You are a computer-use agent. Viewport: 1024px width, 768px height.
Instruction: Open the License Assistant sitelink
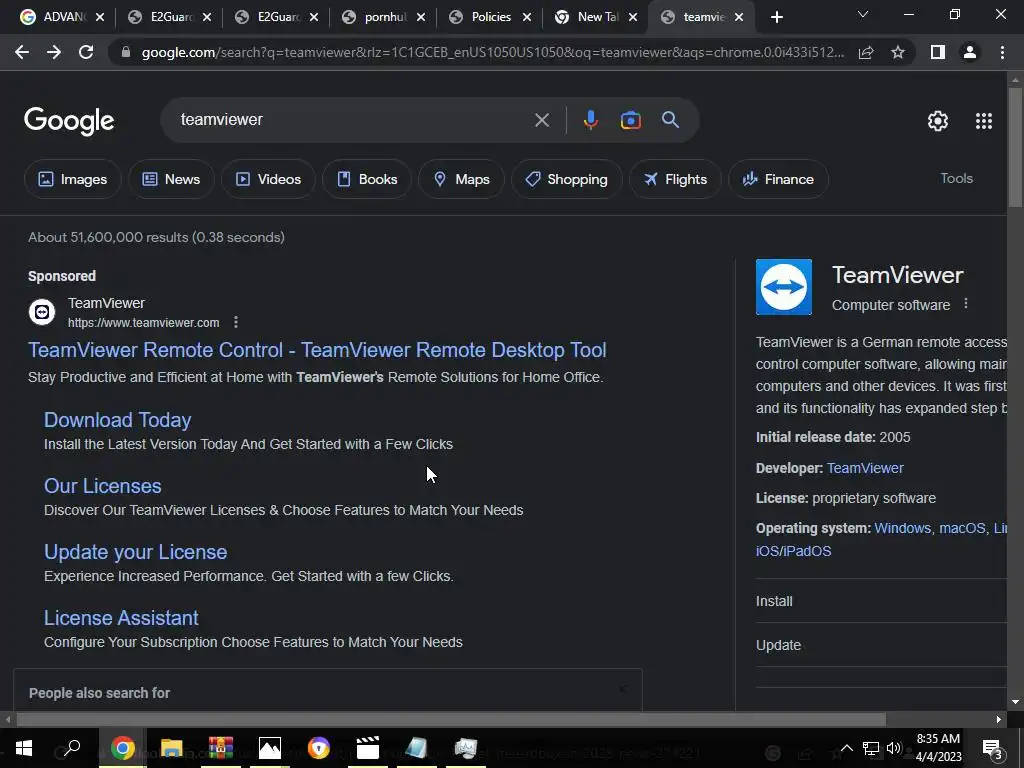click(x=121, y=618)
